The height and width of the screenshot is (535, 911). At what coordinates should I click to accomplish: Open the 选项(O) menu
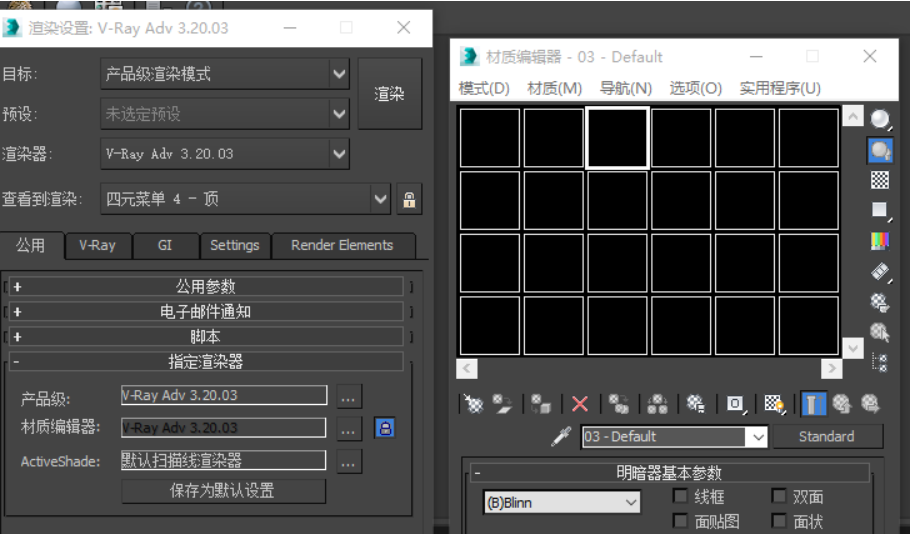(695, 88)
